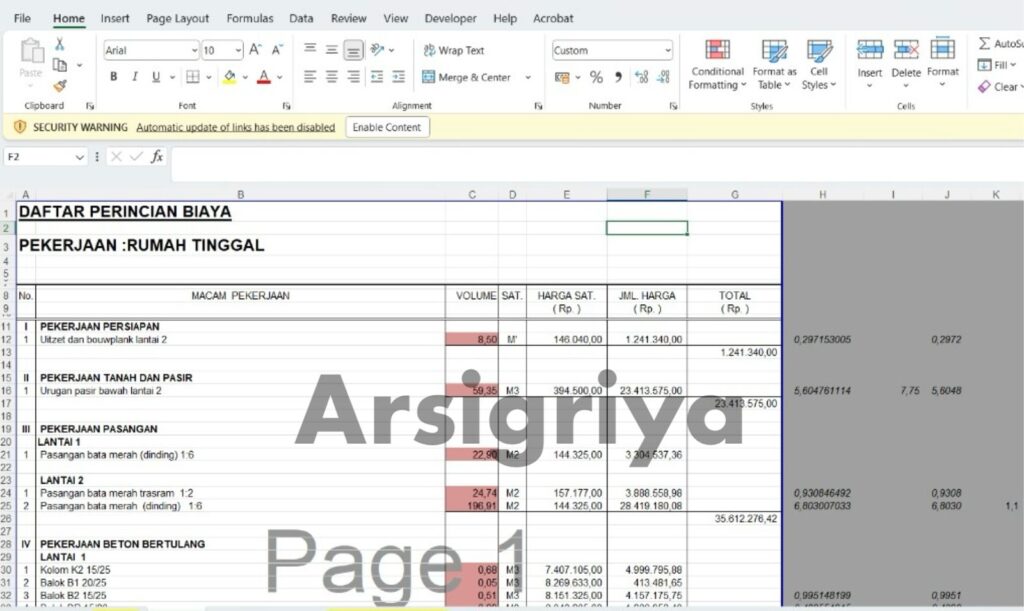The height and width of the screenshot is (611, 1024).
Task: Open the Arial font name dropdown
Action: tap(194, 50)
